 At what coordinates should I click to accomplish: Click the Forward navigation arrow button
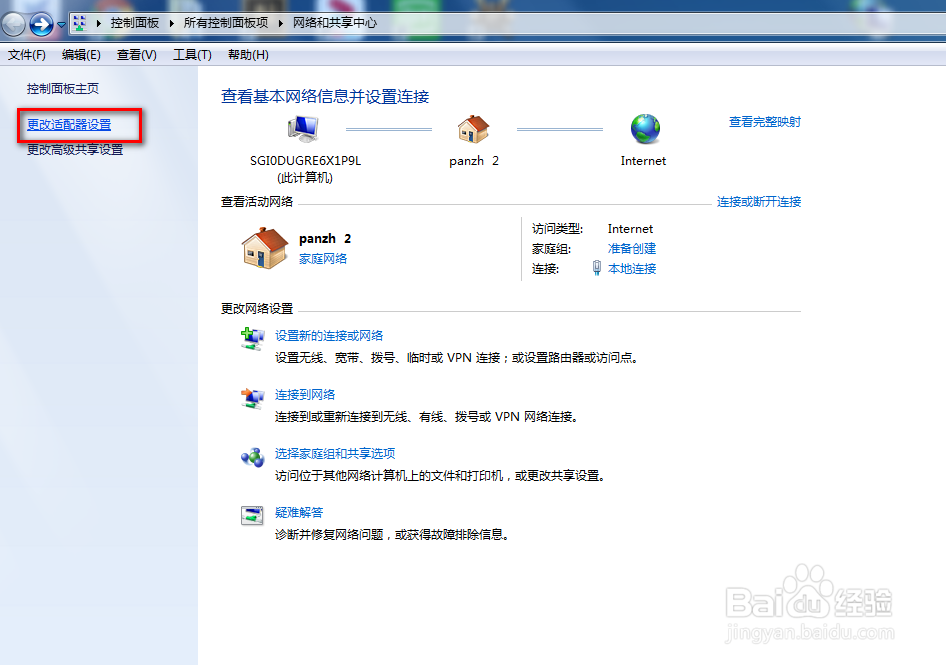(x=42, y=25)
